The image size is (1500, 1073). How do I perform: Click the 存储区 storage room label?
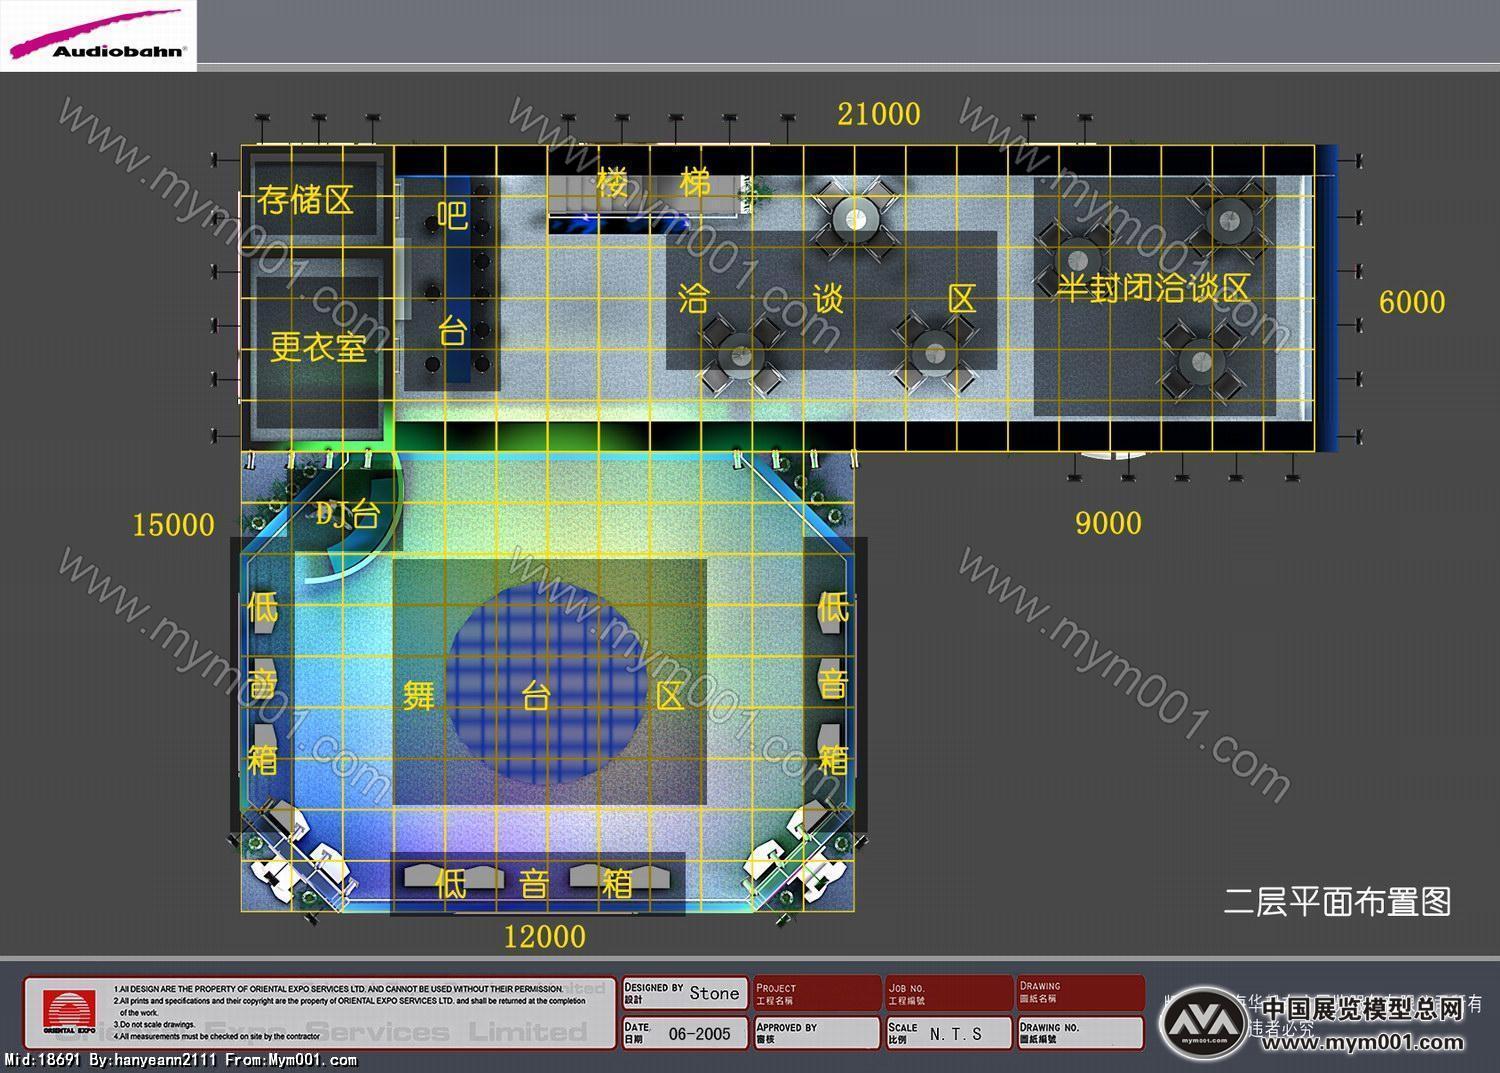coord(306,200)
